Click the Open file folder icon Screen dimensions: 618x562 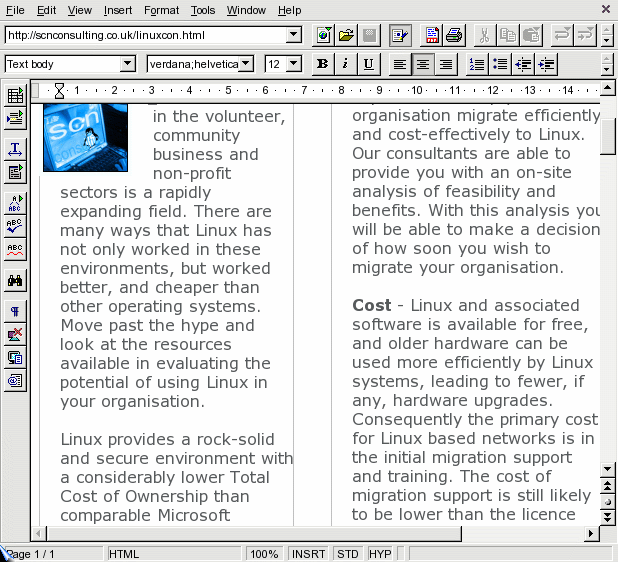(346, 35)
